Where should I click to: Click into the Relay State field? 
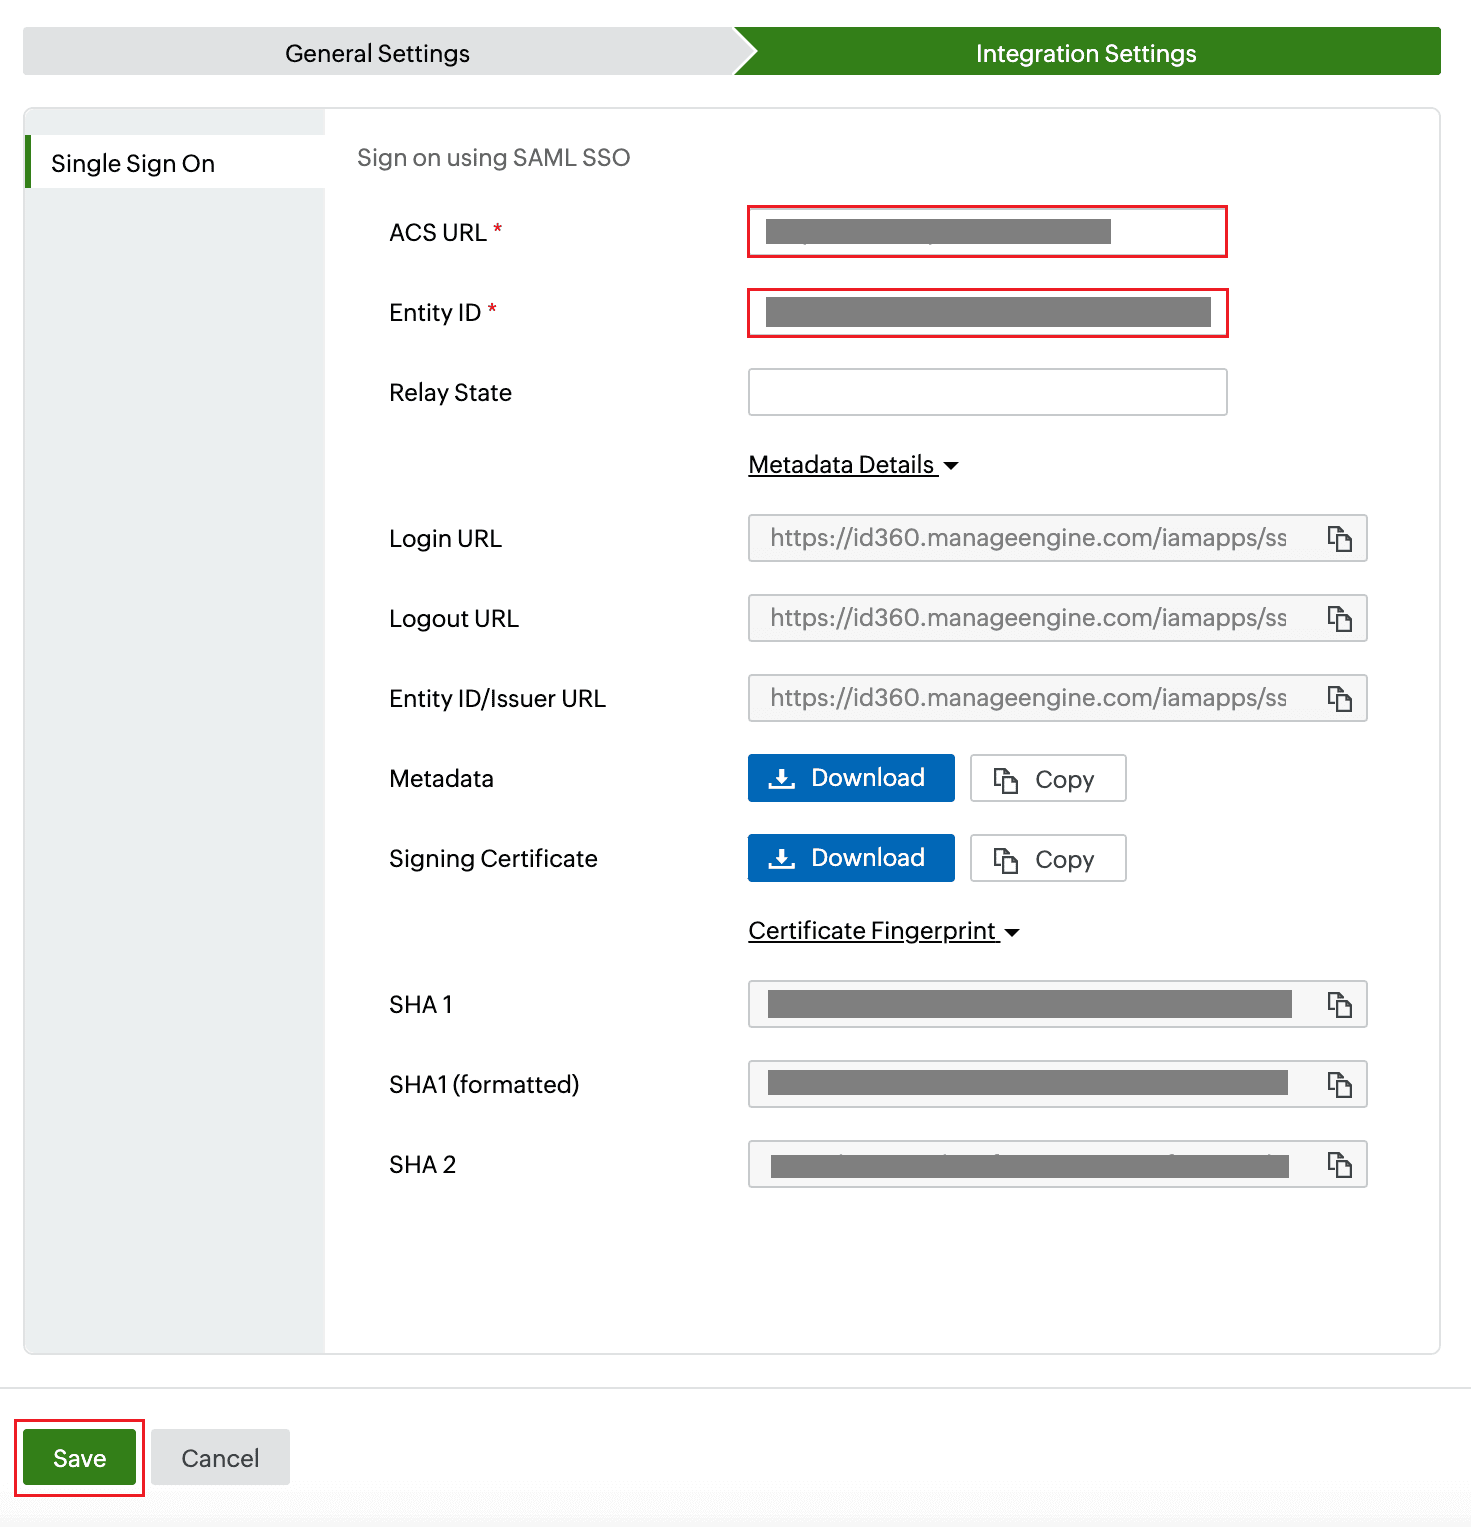tap(987, 392)
